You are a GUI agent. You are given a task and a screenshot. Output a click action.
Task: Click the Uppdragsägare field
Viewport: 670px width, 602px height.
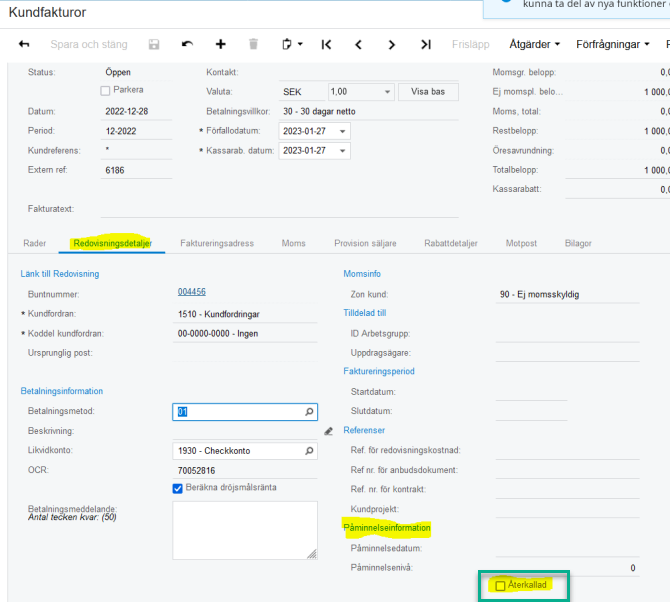(567, 353)
